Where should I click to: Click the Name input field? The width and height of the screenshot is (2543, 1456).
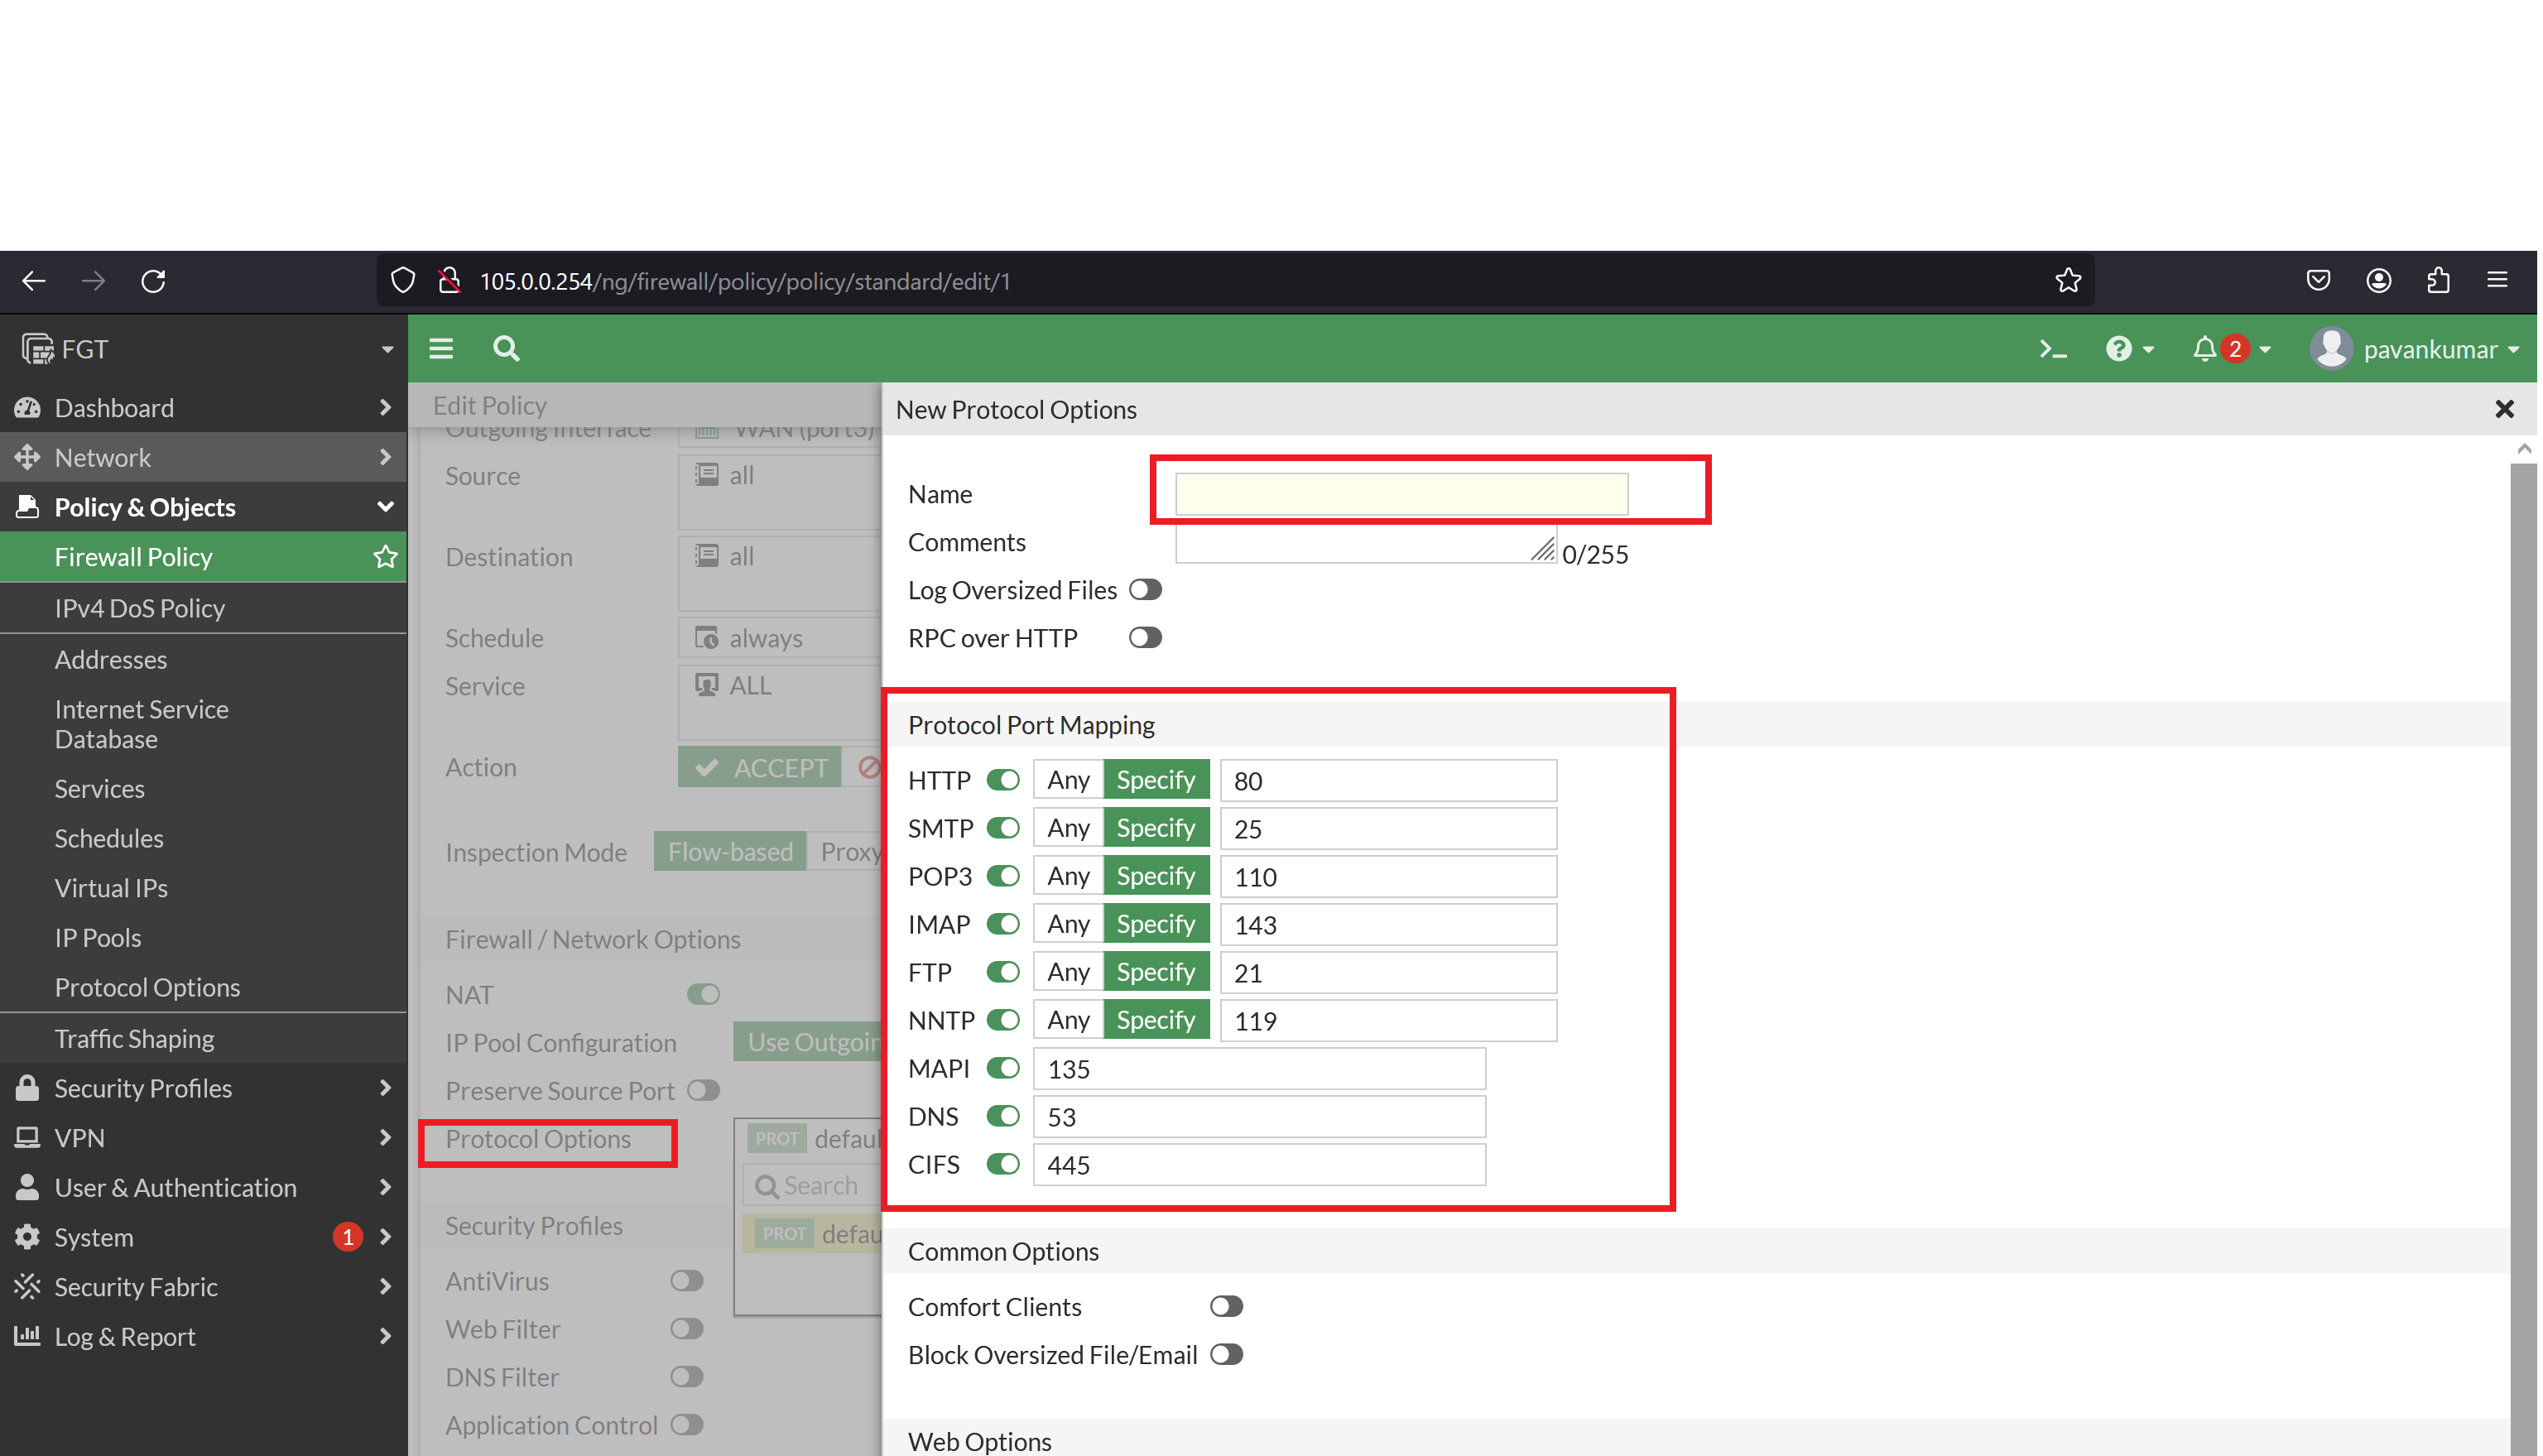tap(1399, 493)
